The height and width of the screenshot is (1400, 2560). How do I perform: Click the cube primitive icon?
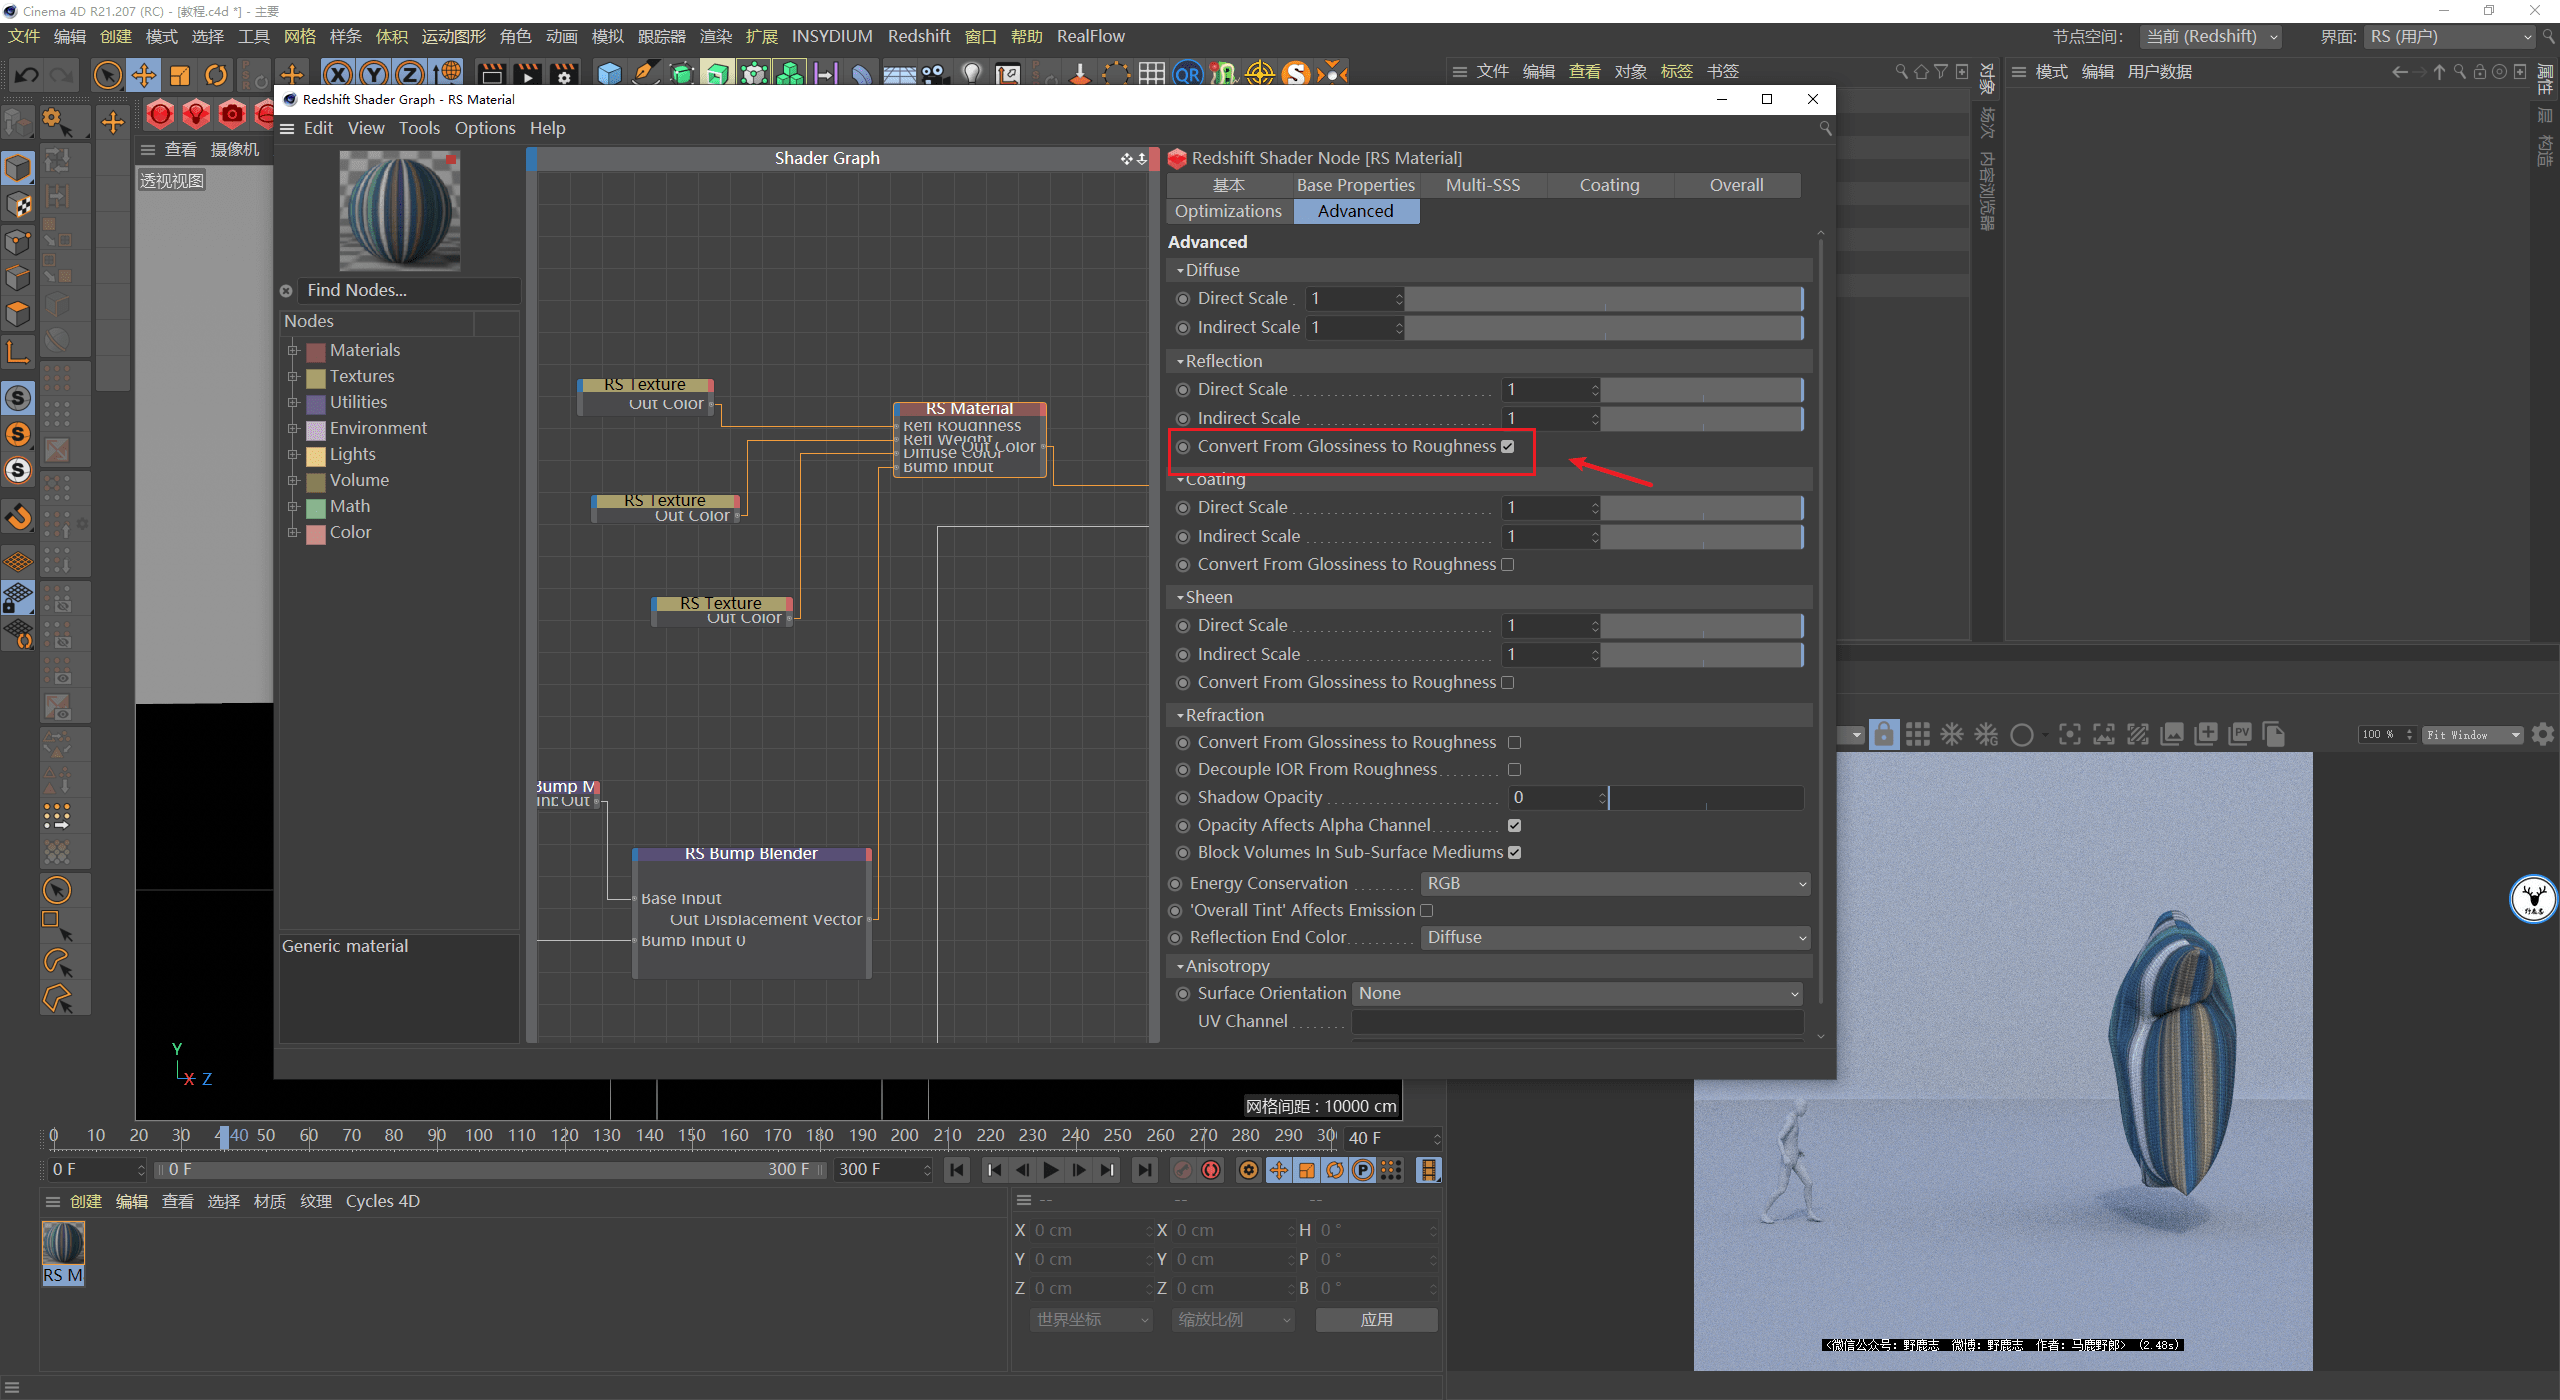coord(608,75)
